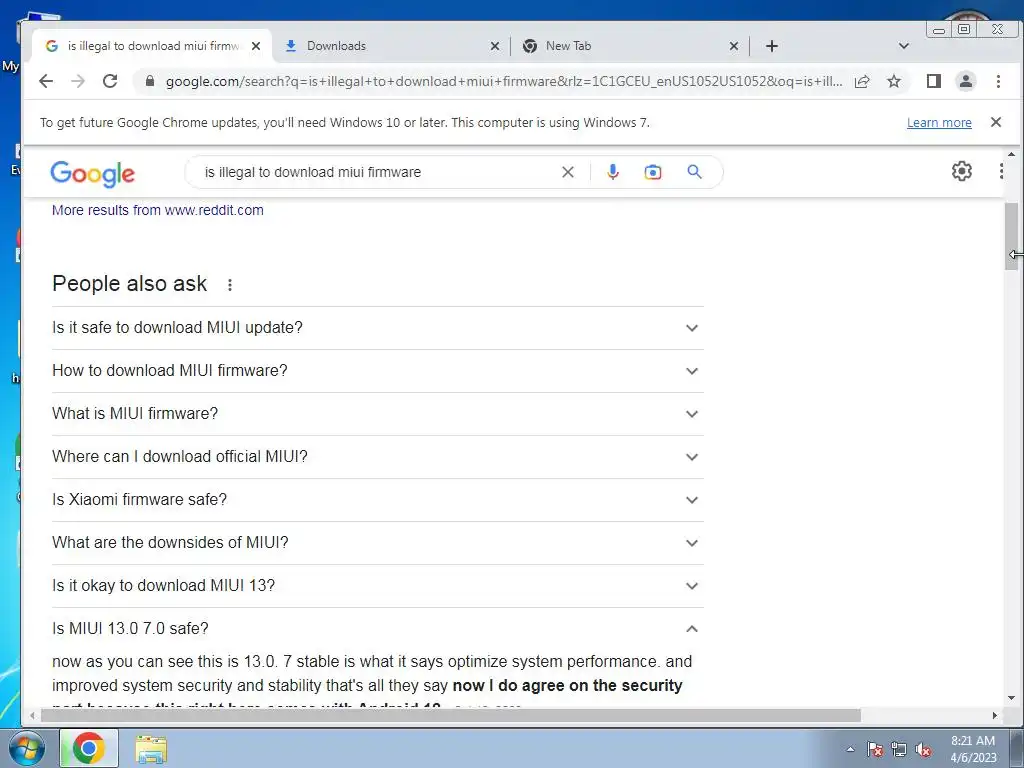Share this page icon in address bar
The image size is (1024, 768).
(862, 81)
